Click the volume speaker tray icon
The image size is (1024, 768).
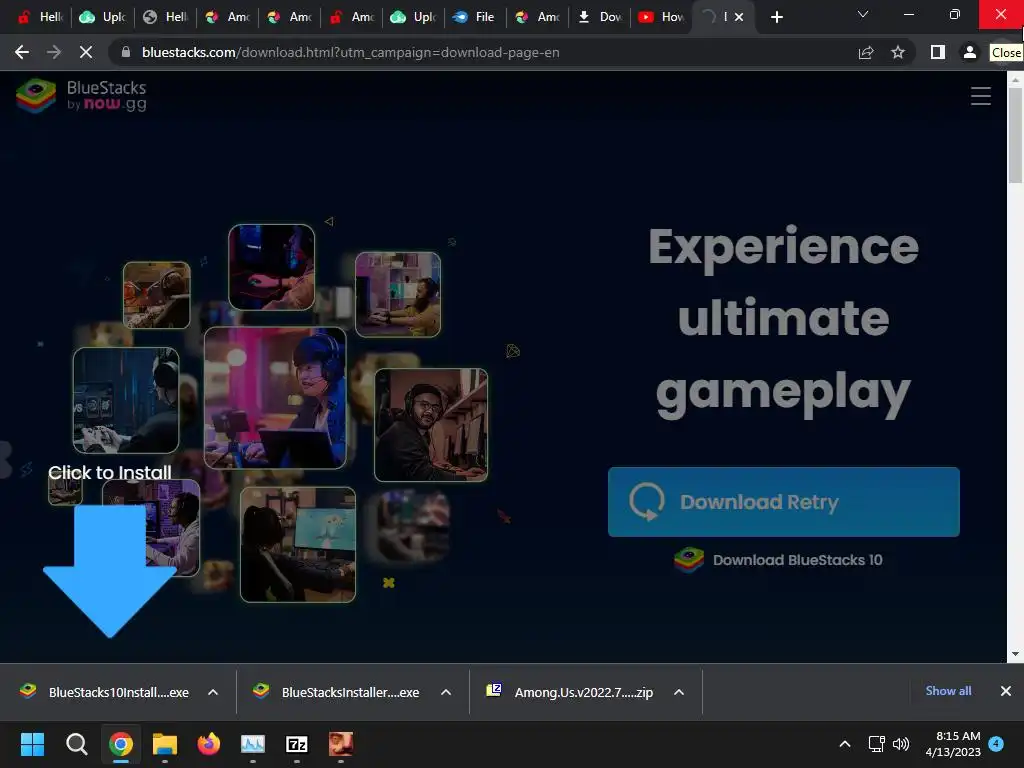(x=901, y=744)
